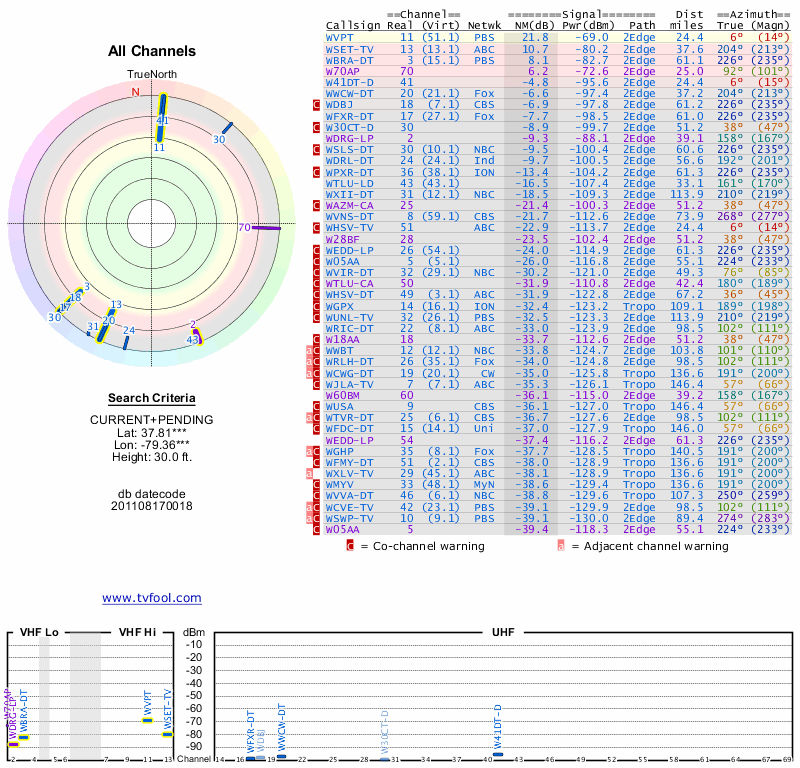This screenshot has height=768, width=800.
Task: Click the WDRG-LP callsign in the table
Action: click(x=348, y=138)
